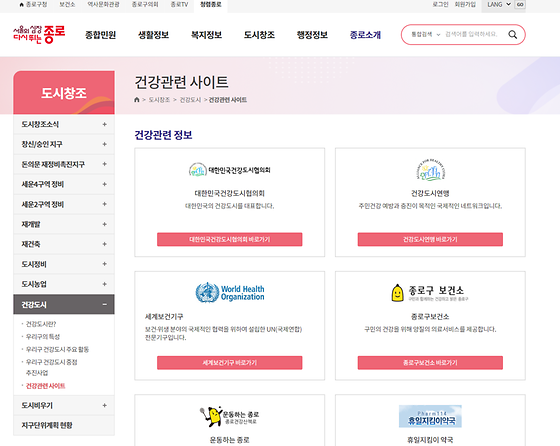Click the 회원가입 link

tap(465, 5)
